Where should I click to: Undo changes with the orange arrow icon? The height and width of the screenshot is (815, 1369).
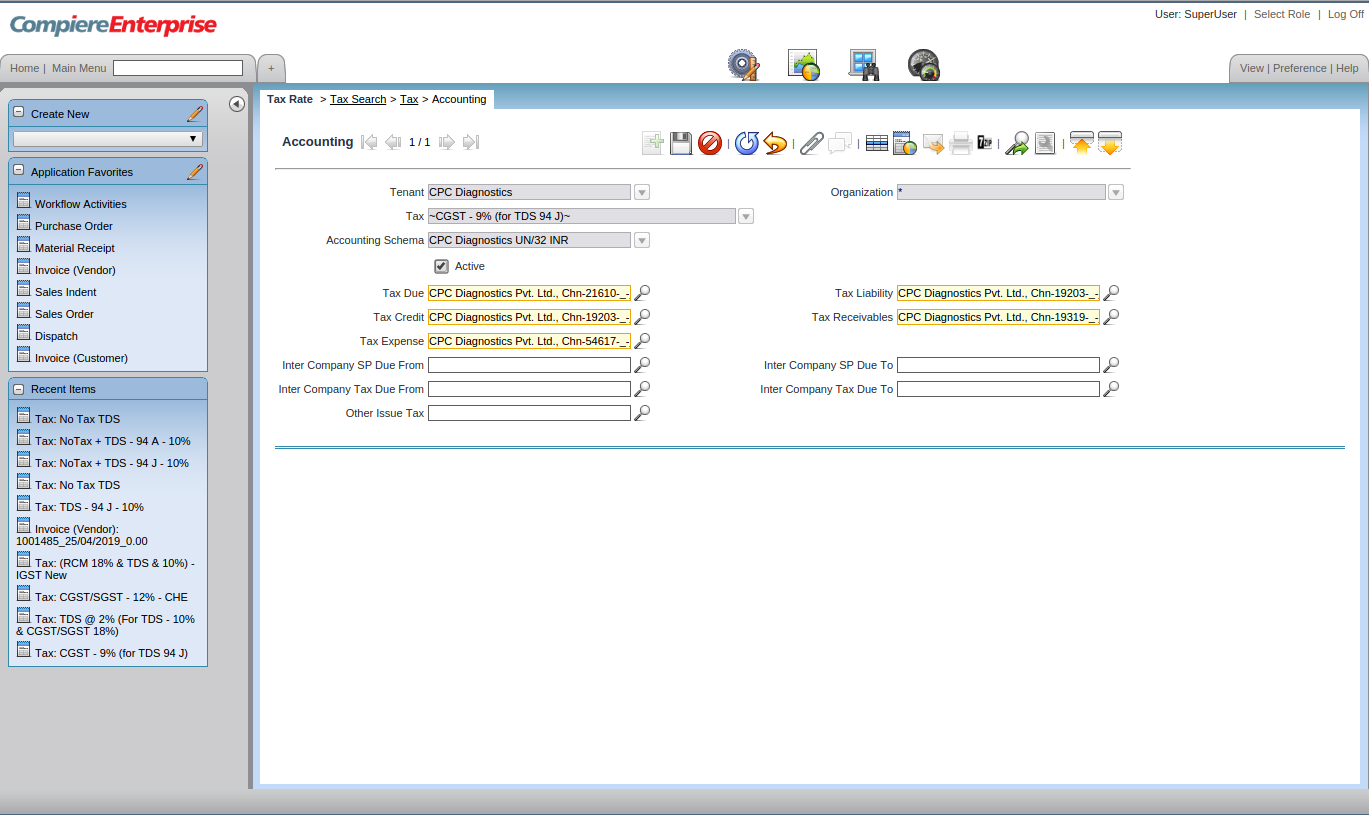point(775,143)
